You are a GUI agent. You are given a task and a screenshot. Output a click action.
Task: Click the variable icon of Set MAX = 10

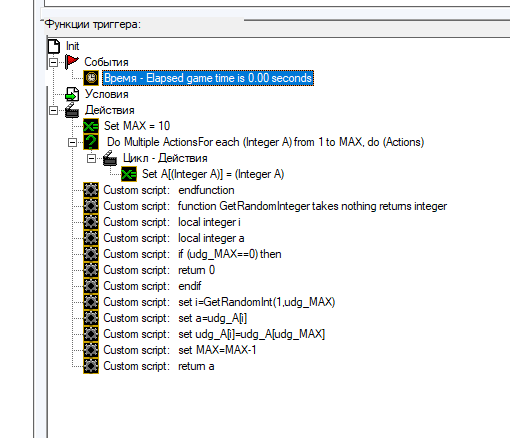click(x=91, y=126)
